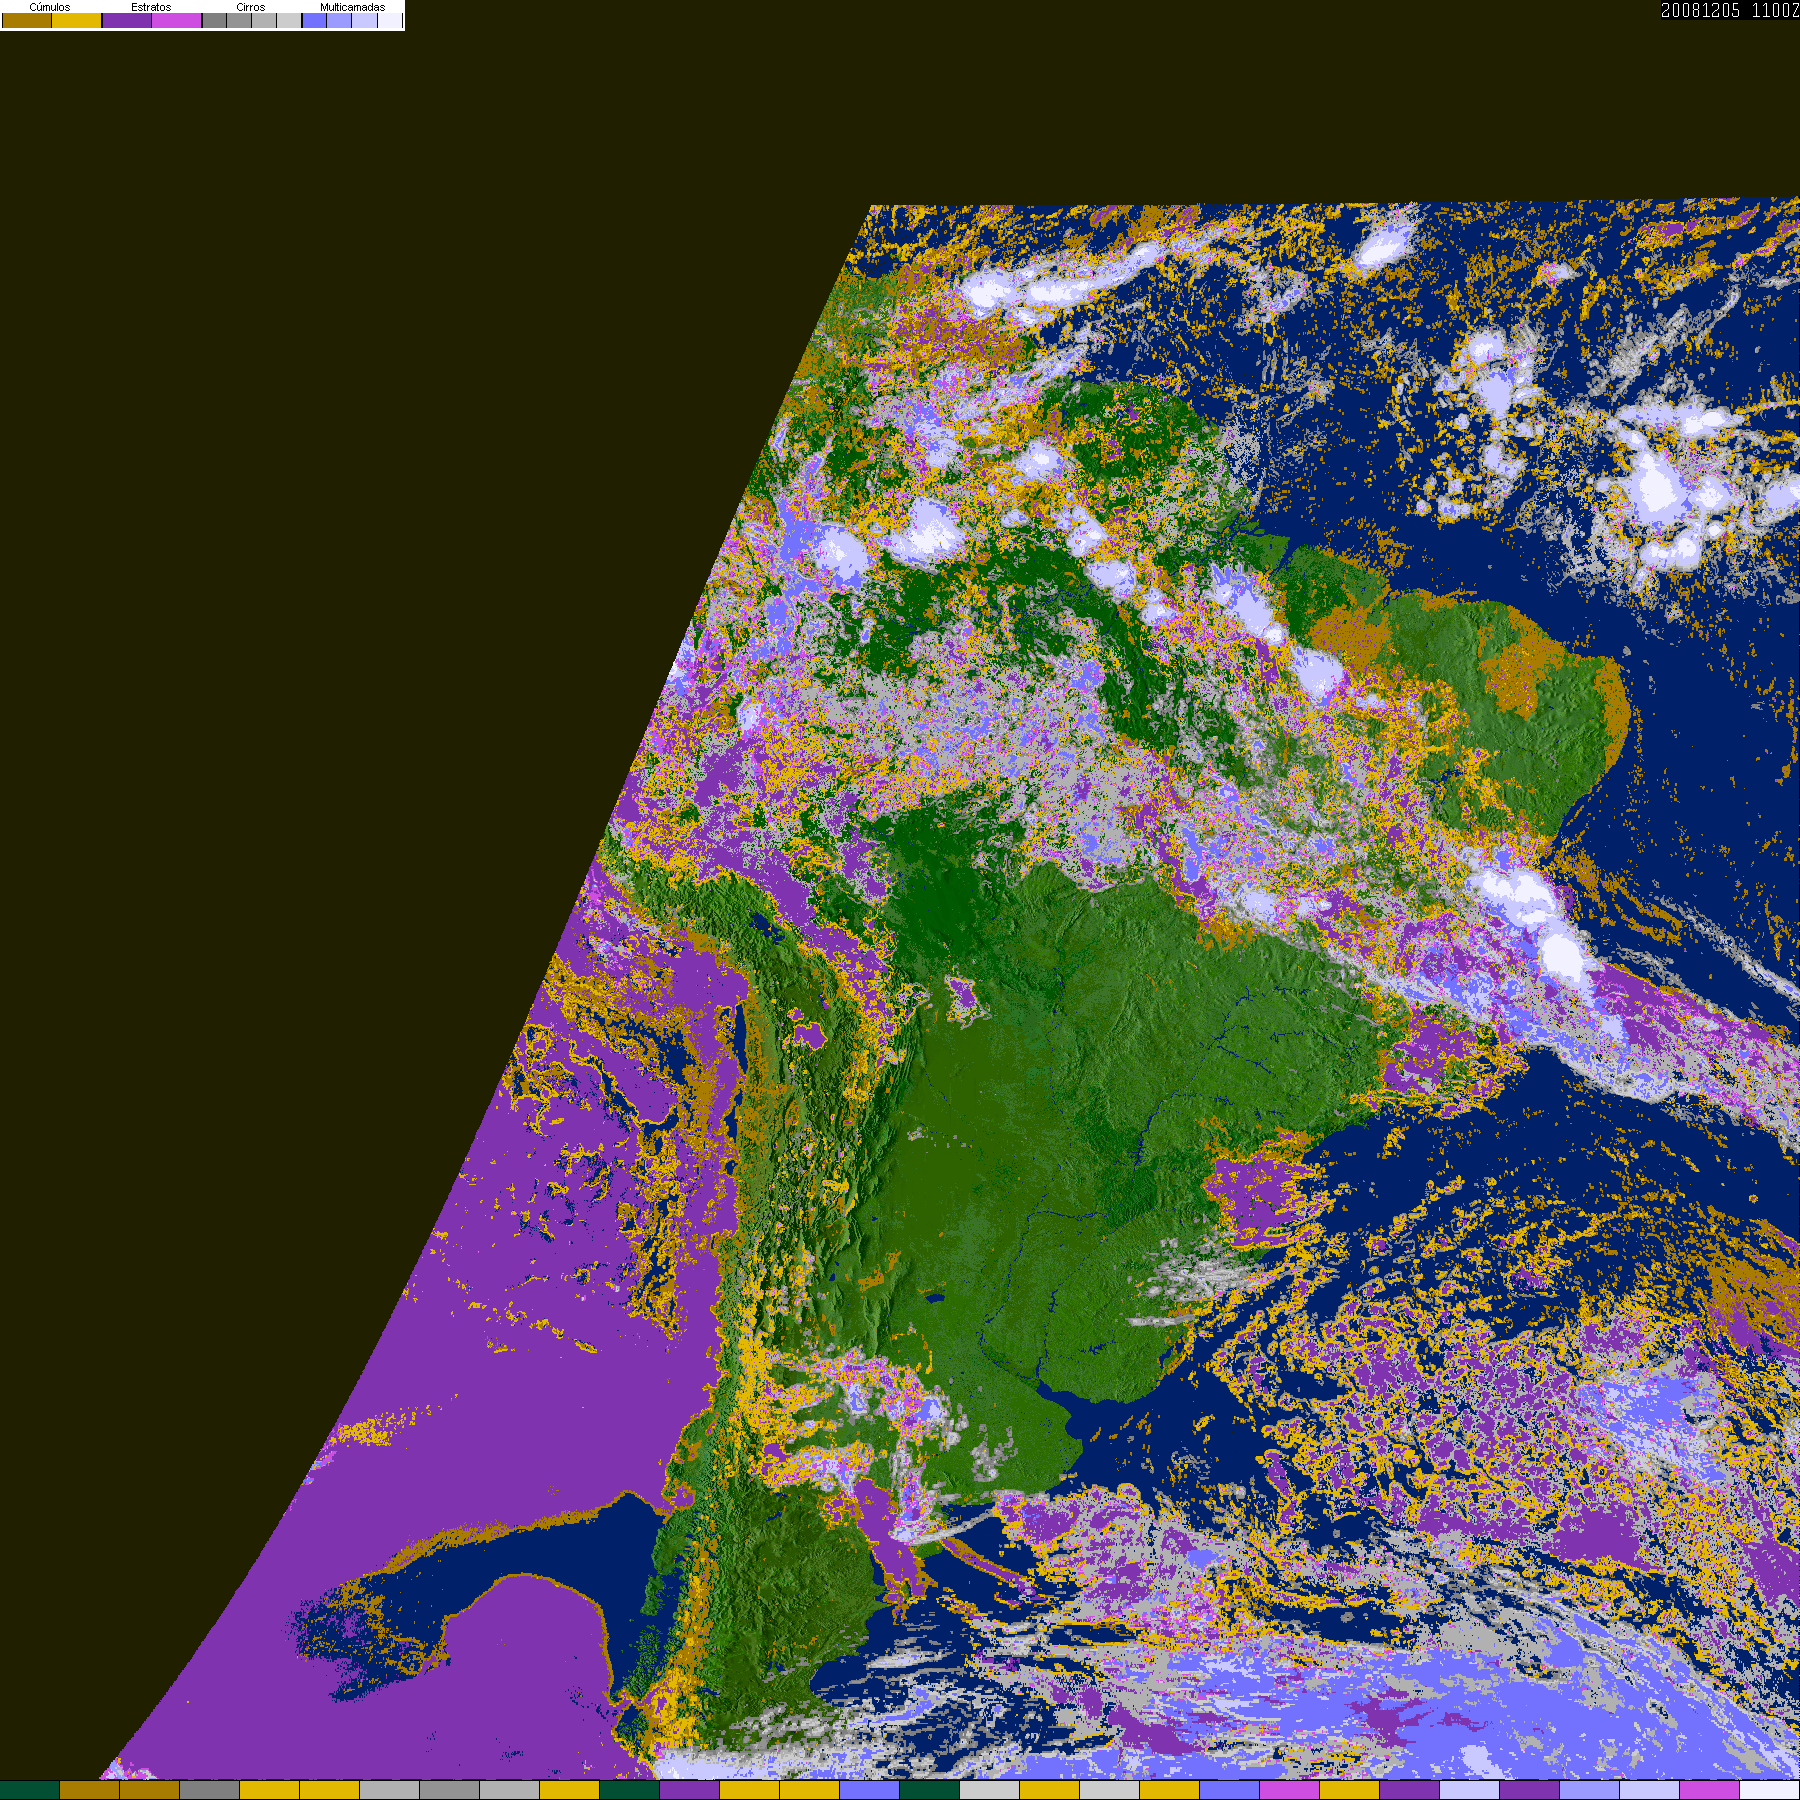
Task: Pick the darkest blue Multicamadas legend swatch
Action: point(314,20)
